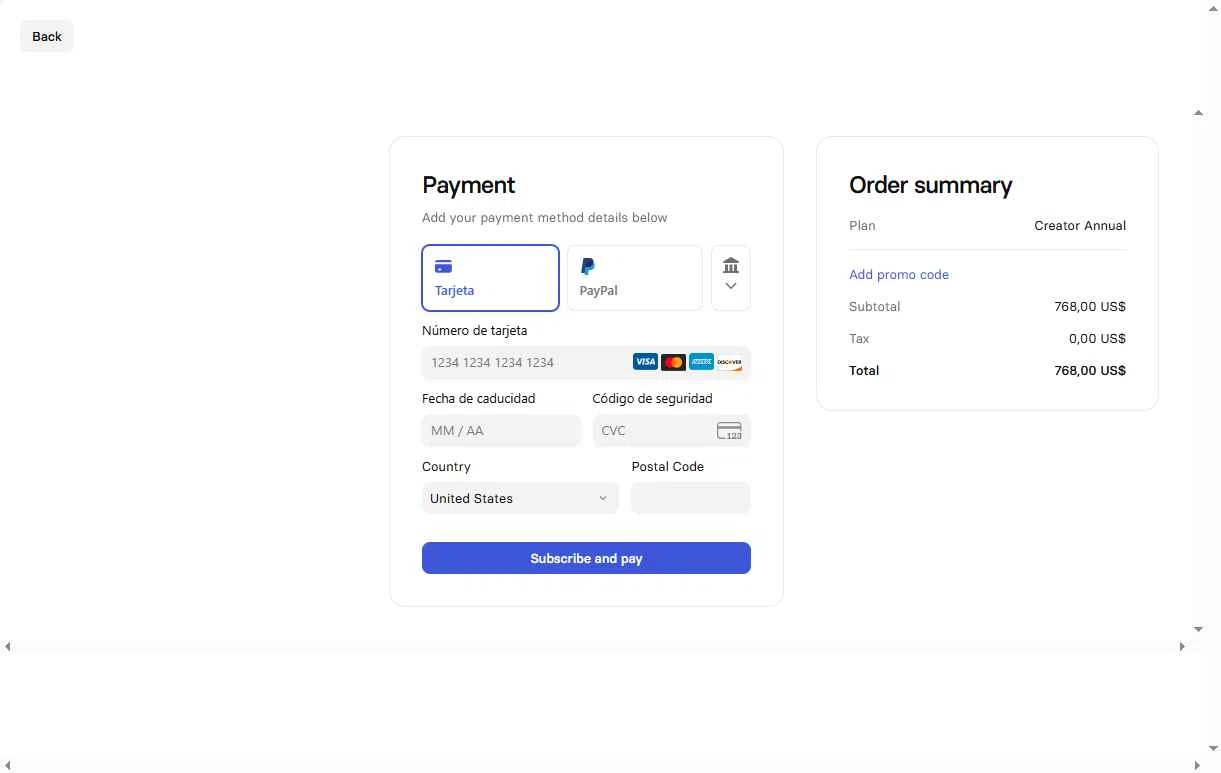Click the Discover card logo
Image resolution: width=1221 pixels, height=773 pixels.
tap(729, 362)
